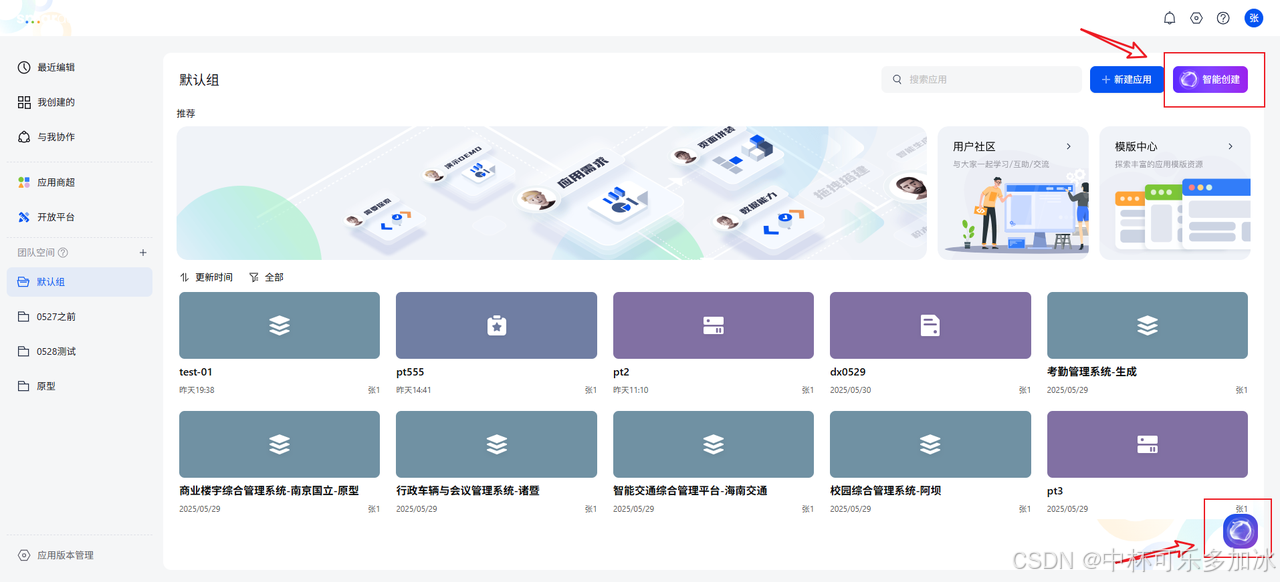Go to 开放平台 in the sidebar
This screenshot has height=582, width=1280.
coord(78,217)
